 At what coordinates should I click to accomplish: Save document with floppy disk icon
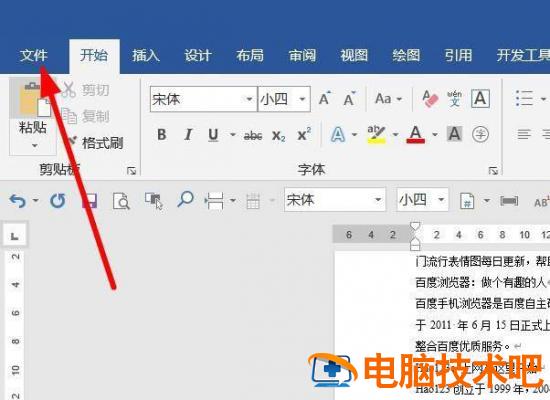(x=89, y=201)
